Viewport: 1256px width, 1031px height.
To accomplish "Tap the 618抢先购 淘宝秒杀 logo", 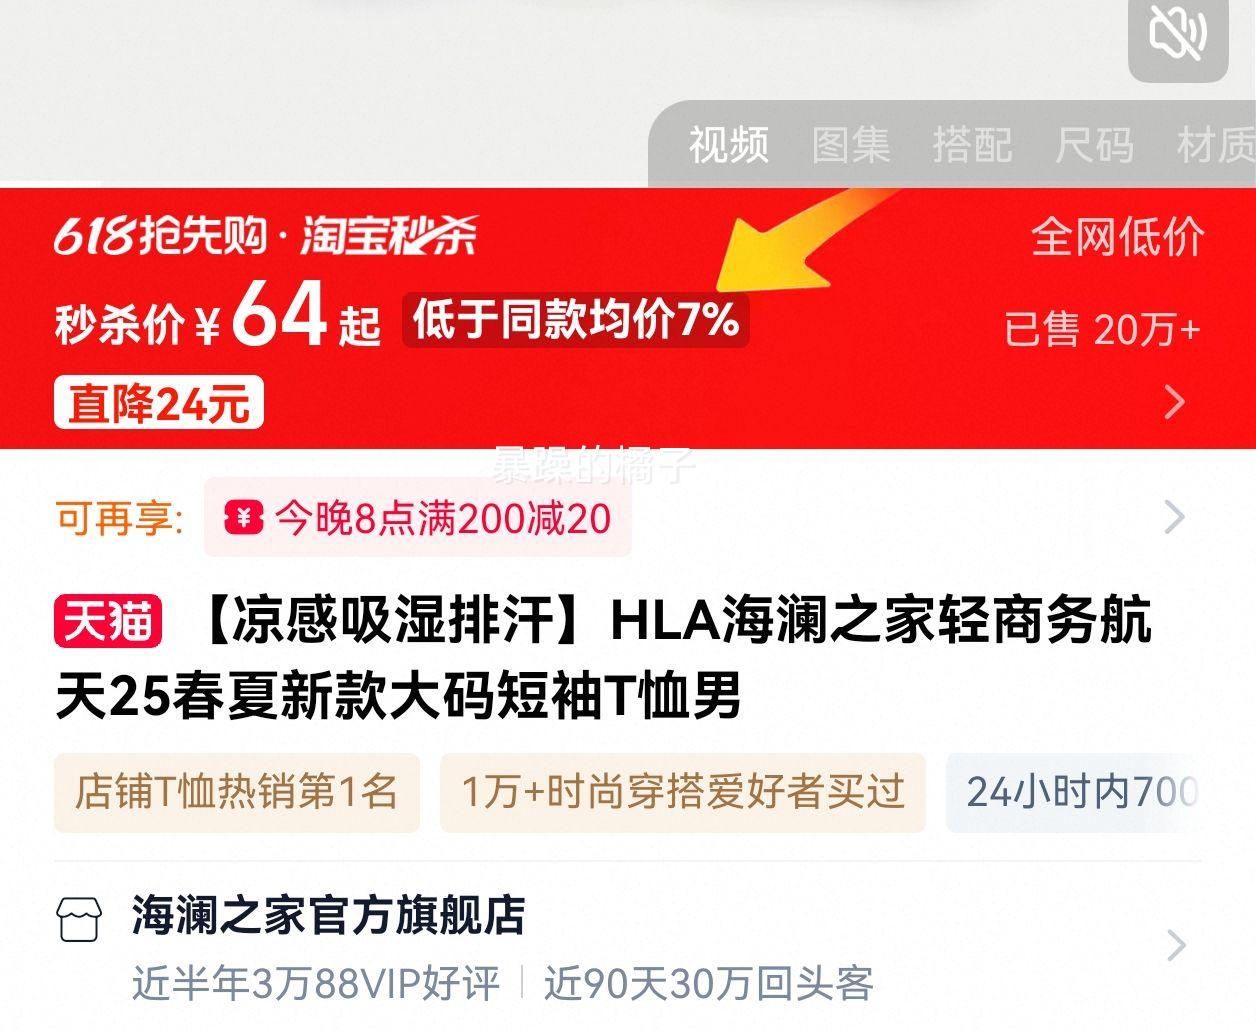I will (266, 236).
